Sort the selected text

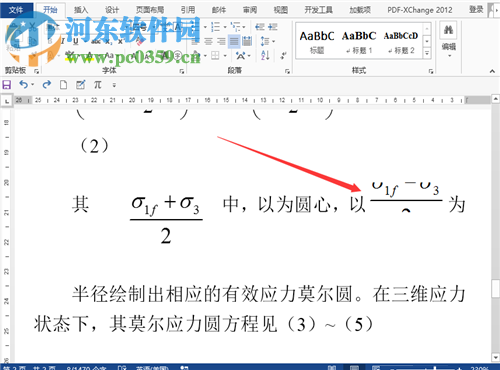[265, 55]
